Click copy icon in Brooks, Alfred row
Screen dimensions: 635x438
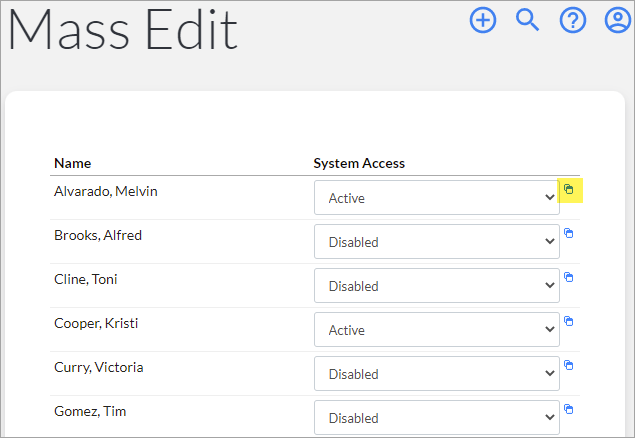[569, 233]
